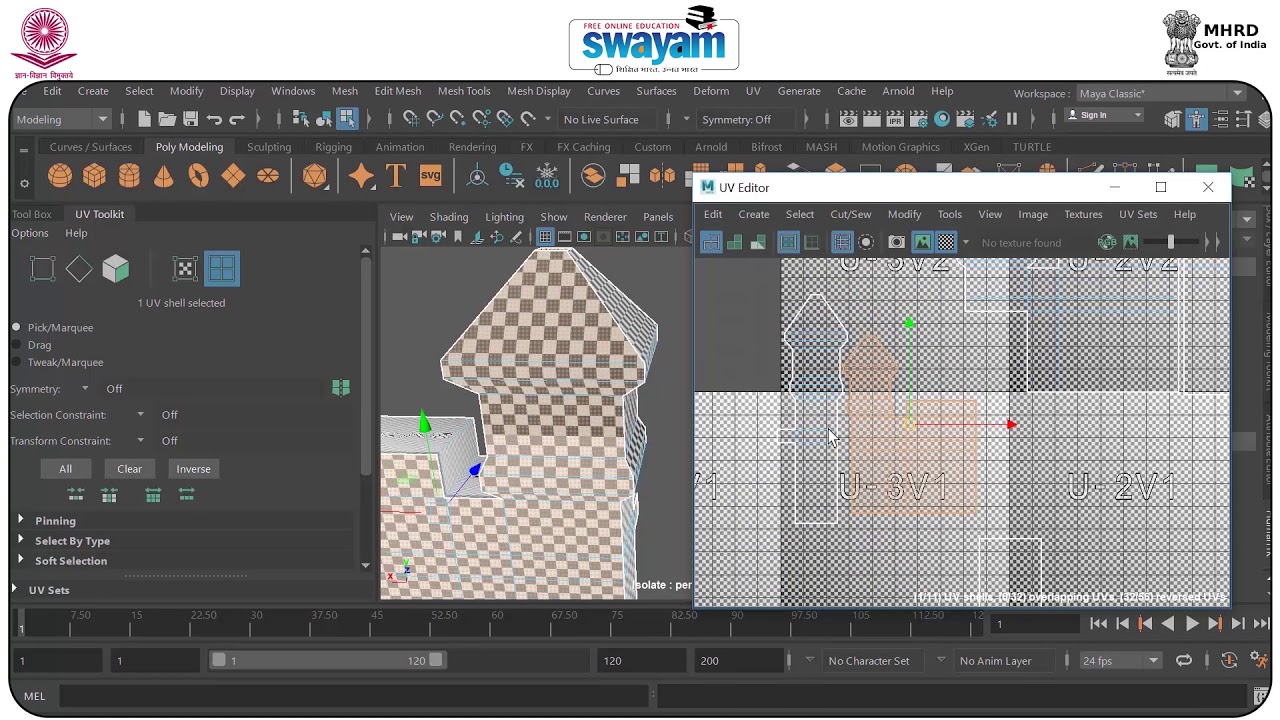Open the Modeling menu set dropdown
The height and width of the screenshot is (720, 1280).
[61, 119]
